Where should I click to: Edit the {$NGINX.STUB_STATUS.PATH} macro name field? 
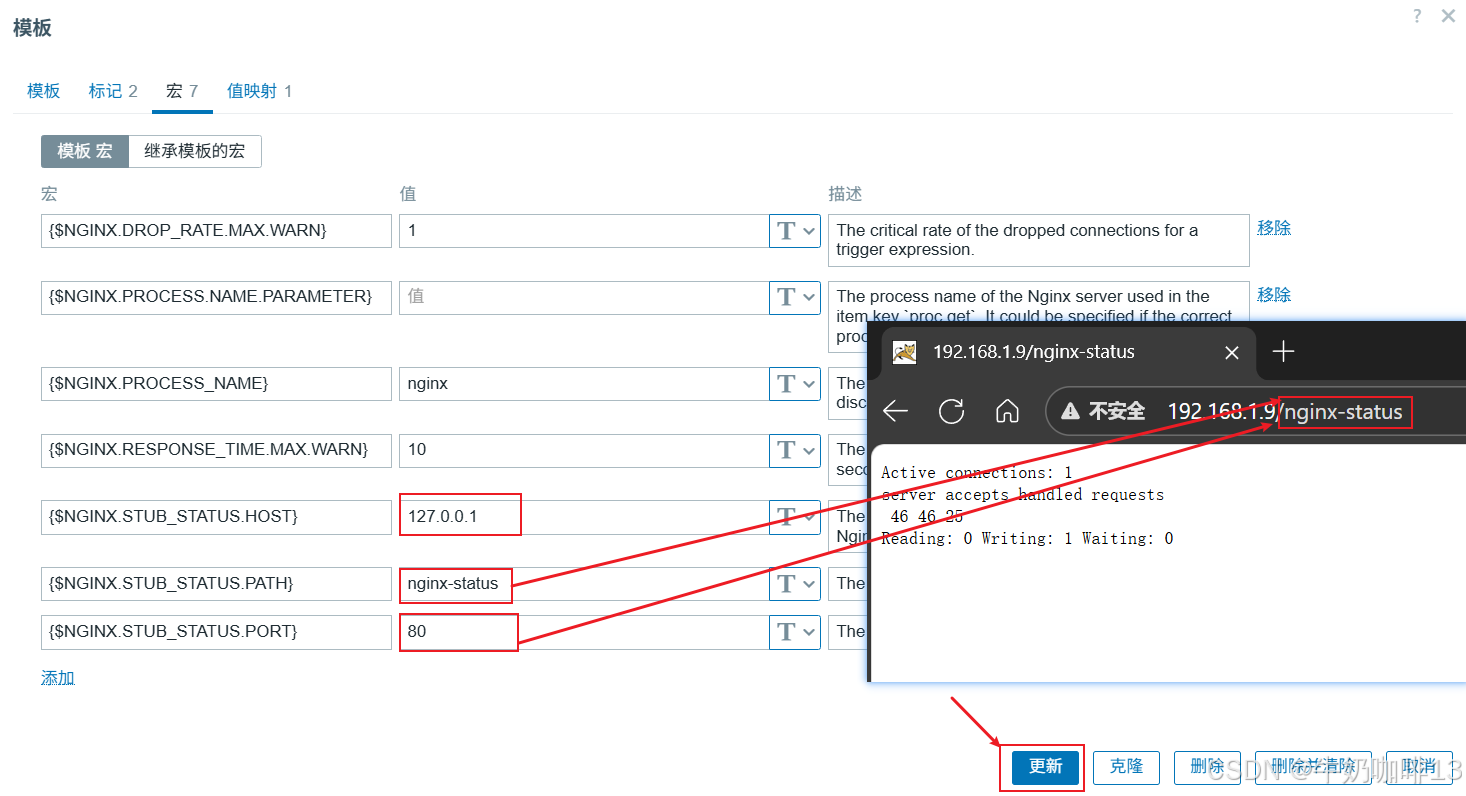pos(216,584)
